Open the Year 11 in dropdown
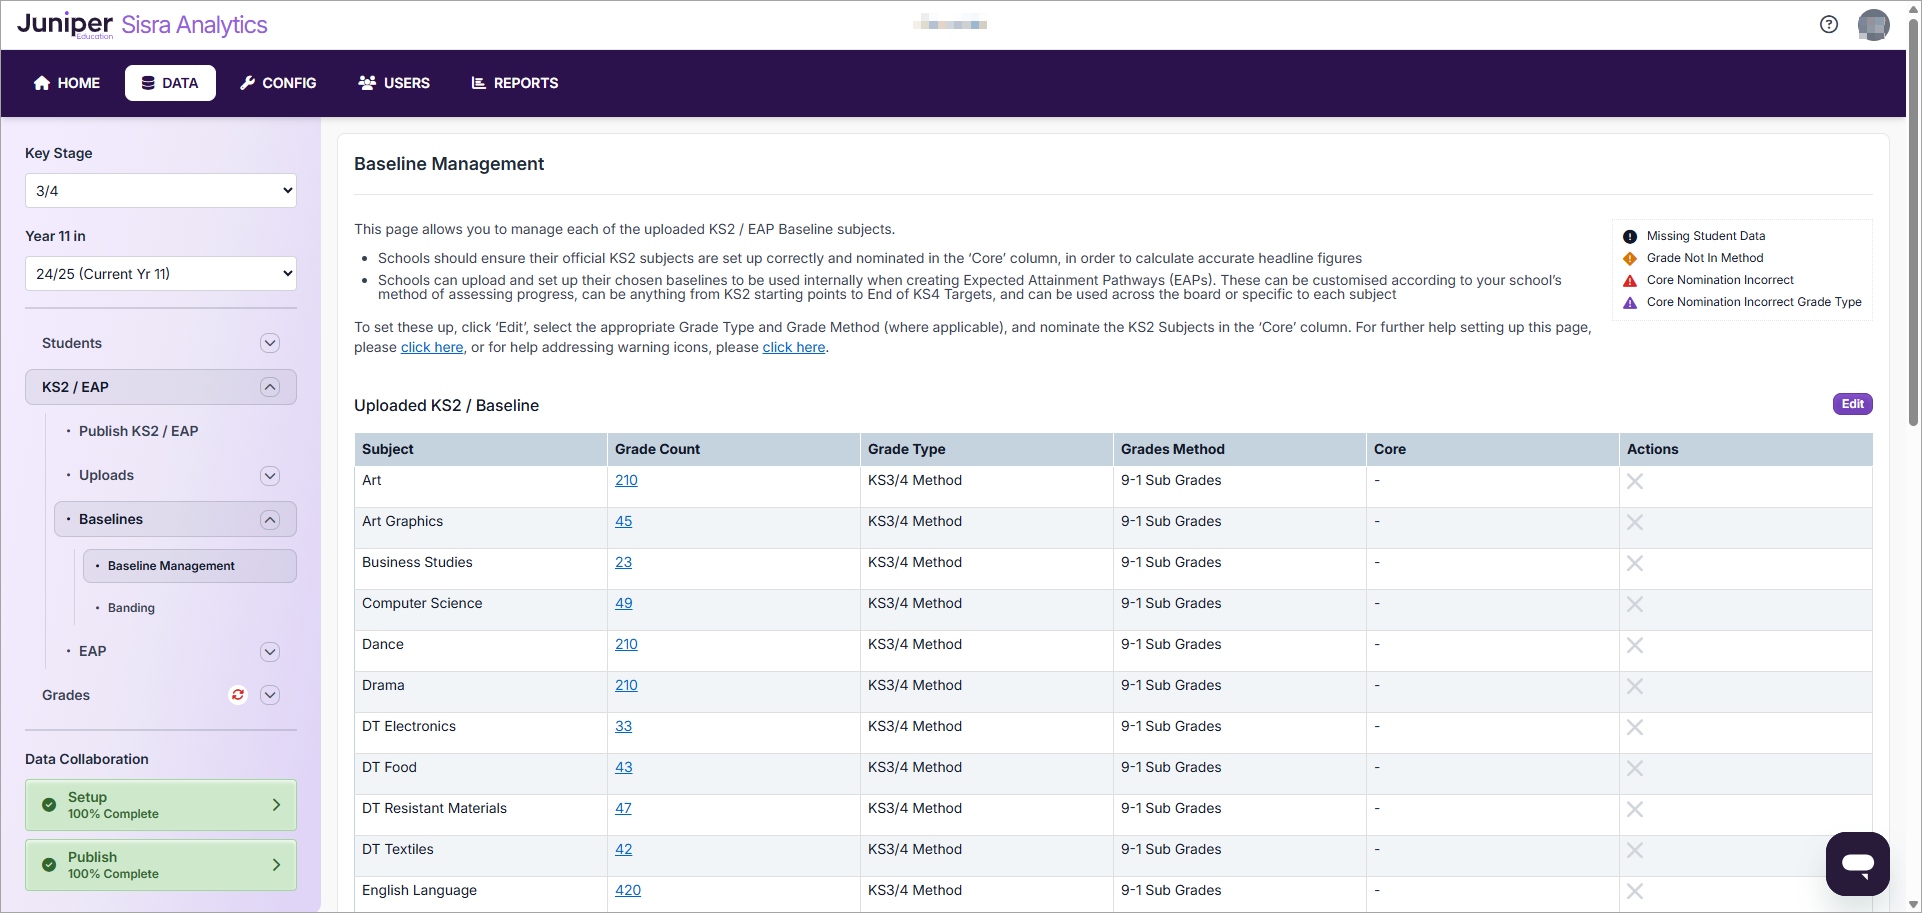This screenshot has height=913, width=1922. click(x=161, y=274)
